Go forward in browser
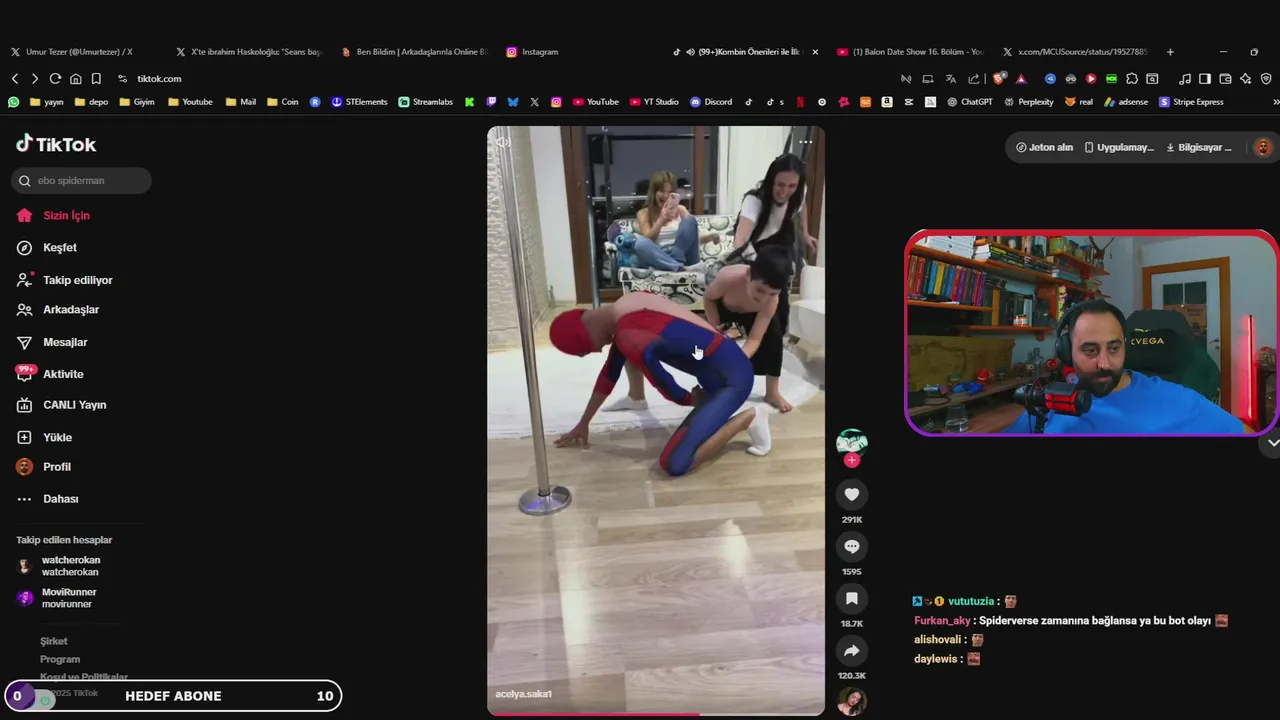This screenshot has height=720, width=1280. pyautogui.click(x=35, y=78)
